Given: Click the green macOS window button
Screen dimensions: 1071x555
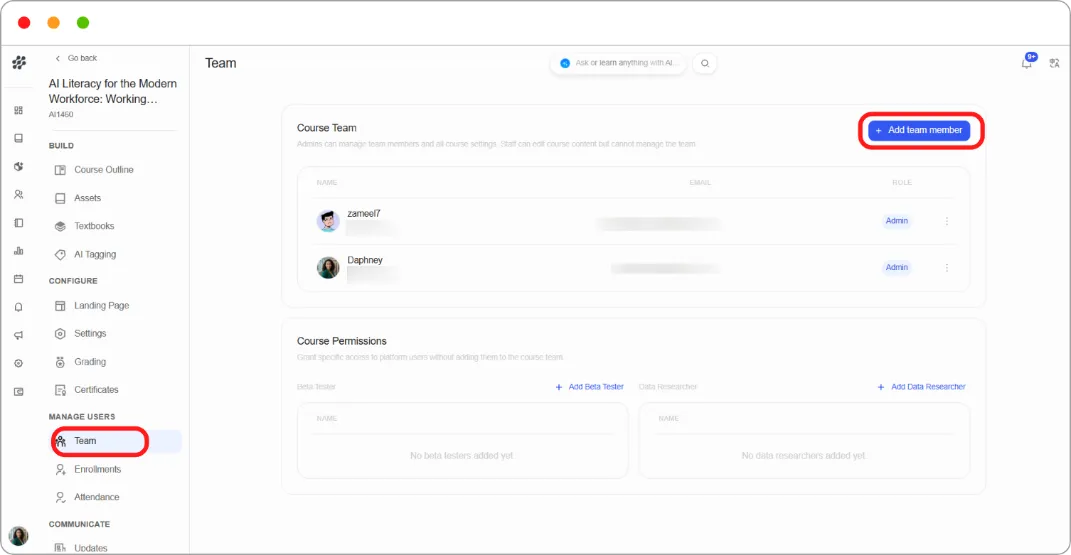Looking at the screenshot, I should 83,23.
